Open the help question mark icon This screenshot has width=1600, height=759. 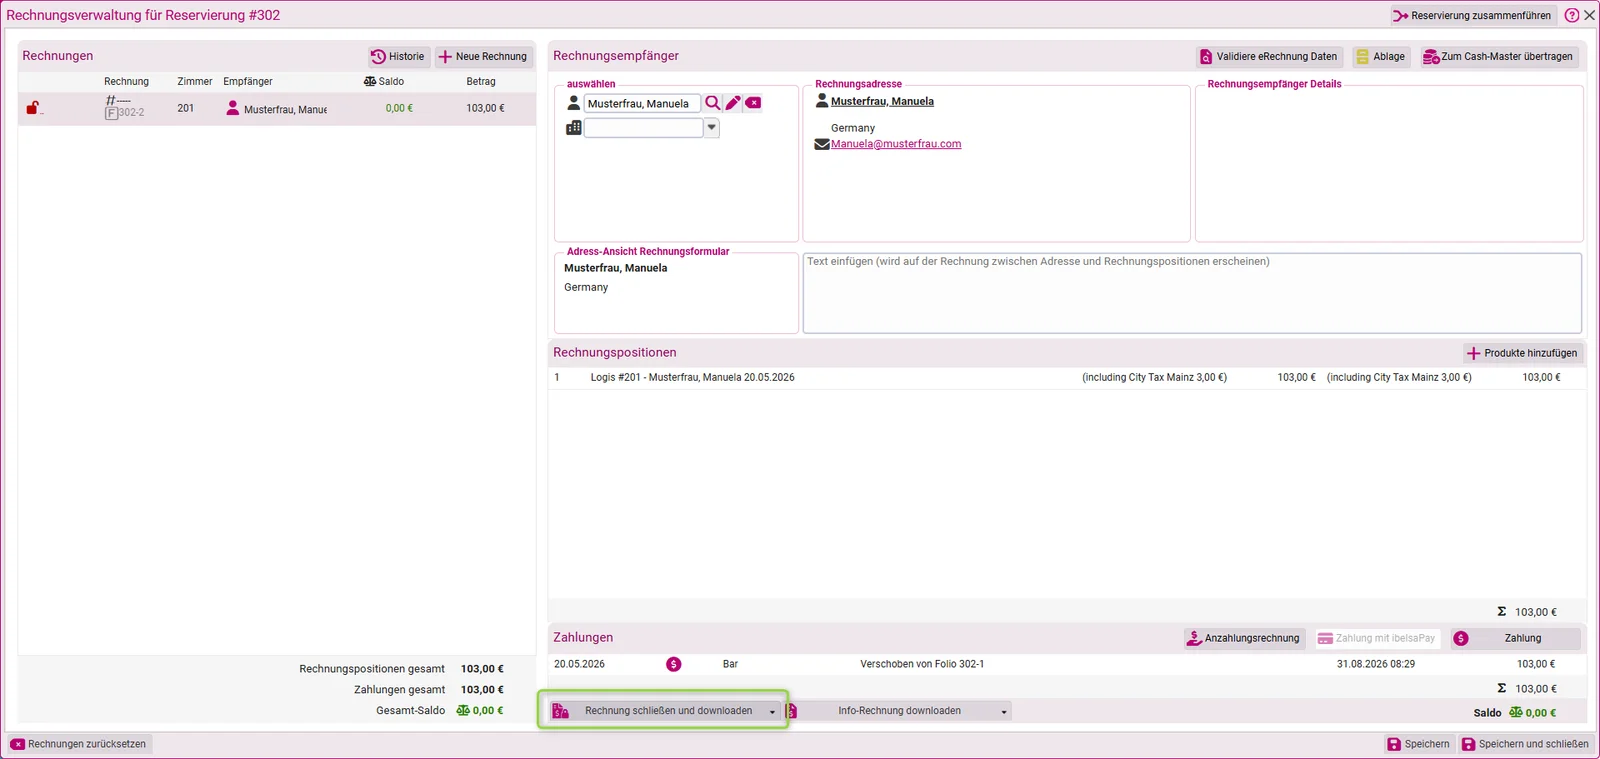pos(1572,15)
